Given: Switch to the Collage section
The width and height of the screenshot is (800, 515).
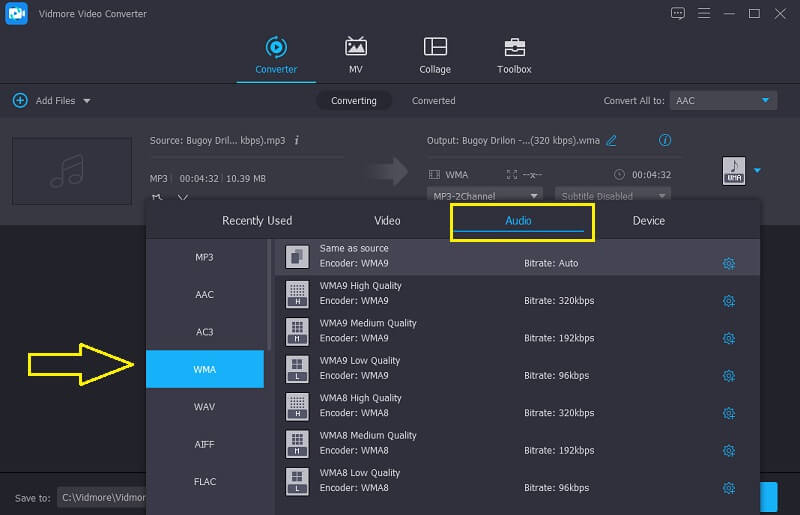Looking at the screenshot, I should [x=435, y=48].
